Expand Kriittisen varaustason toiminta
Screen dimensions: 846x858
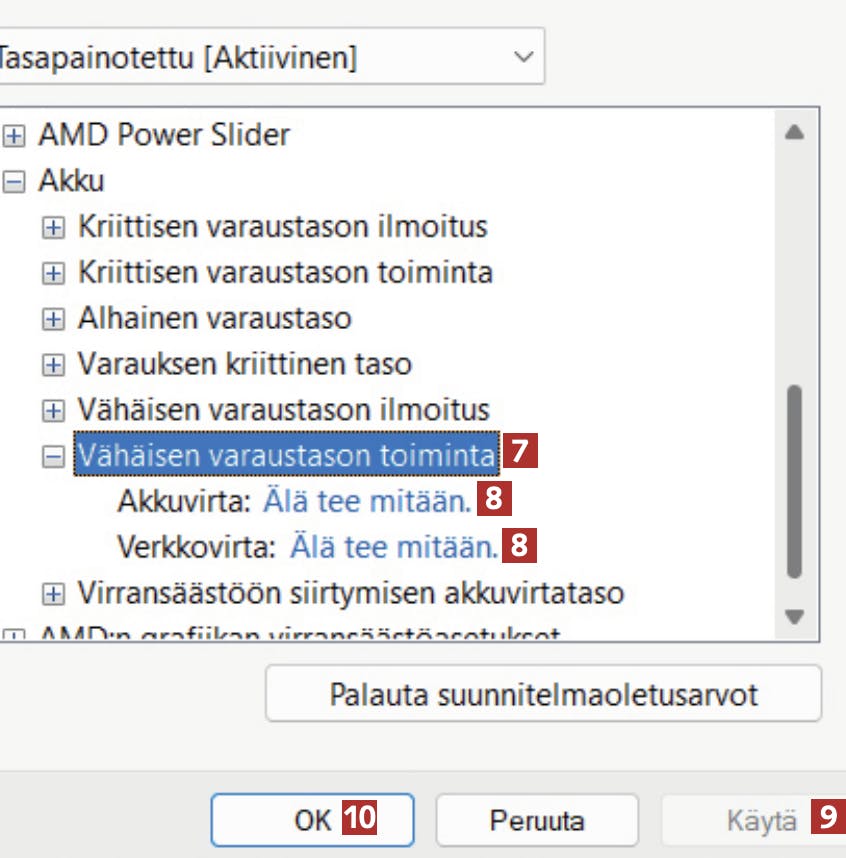click(53, 273)
